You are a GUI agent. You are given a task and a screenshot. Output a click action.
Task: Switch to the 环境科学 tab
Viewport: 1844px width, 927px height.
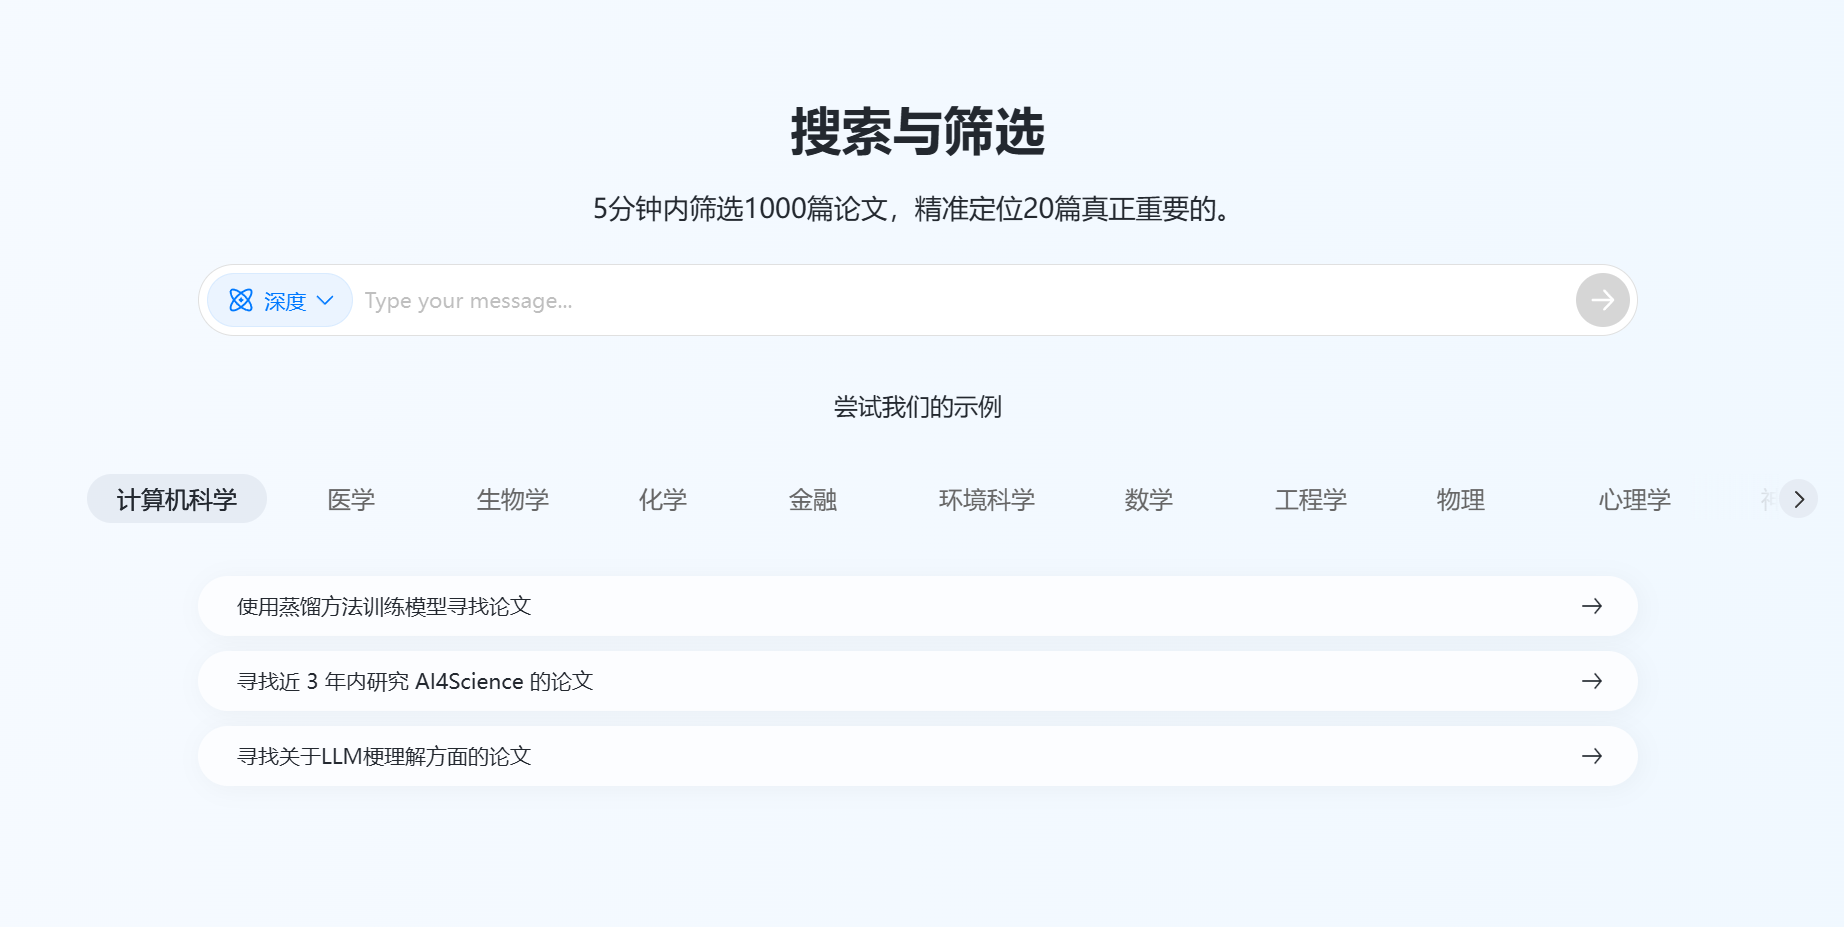tap(986, 499)
